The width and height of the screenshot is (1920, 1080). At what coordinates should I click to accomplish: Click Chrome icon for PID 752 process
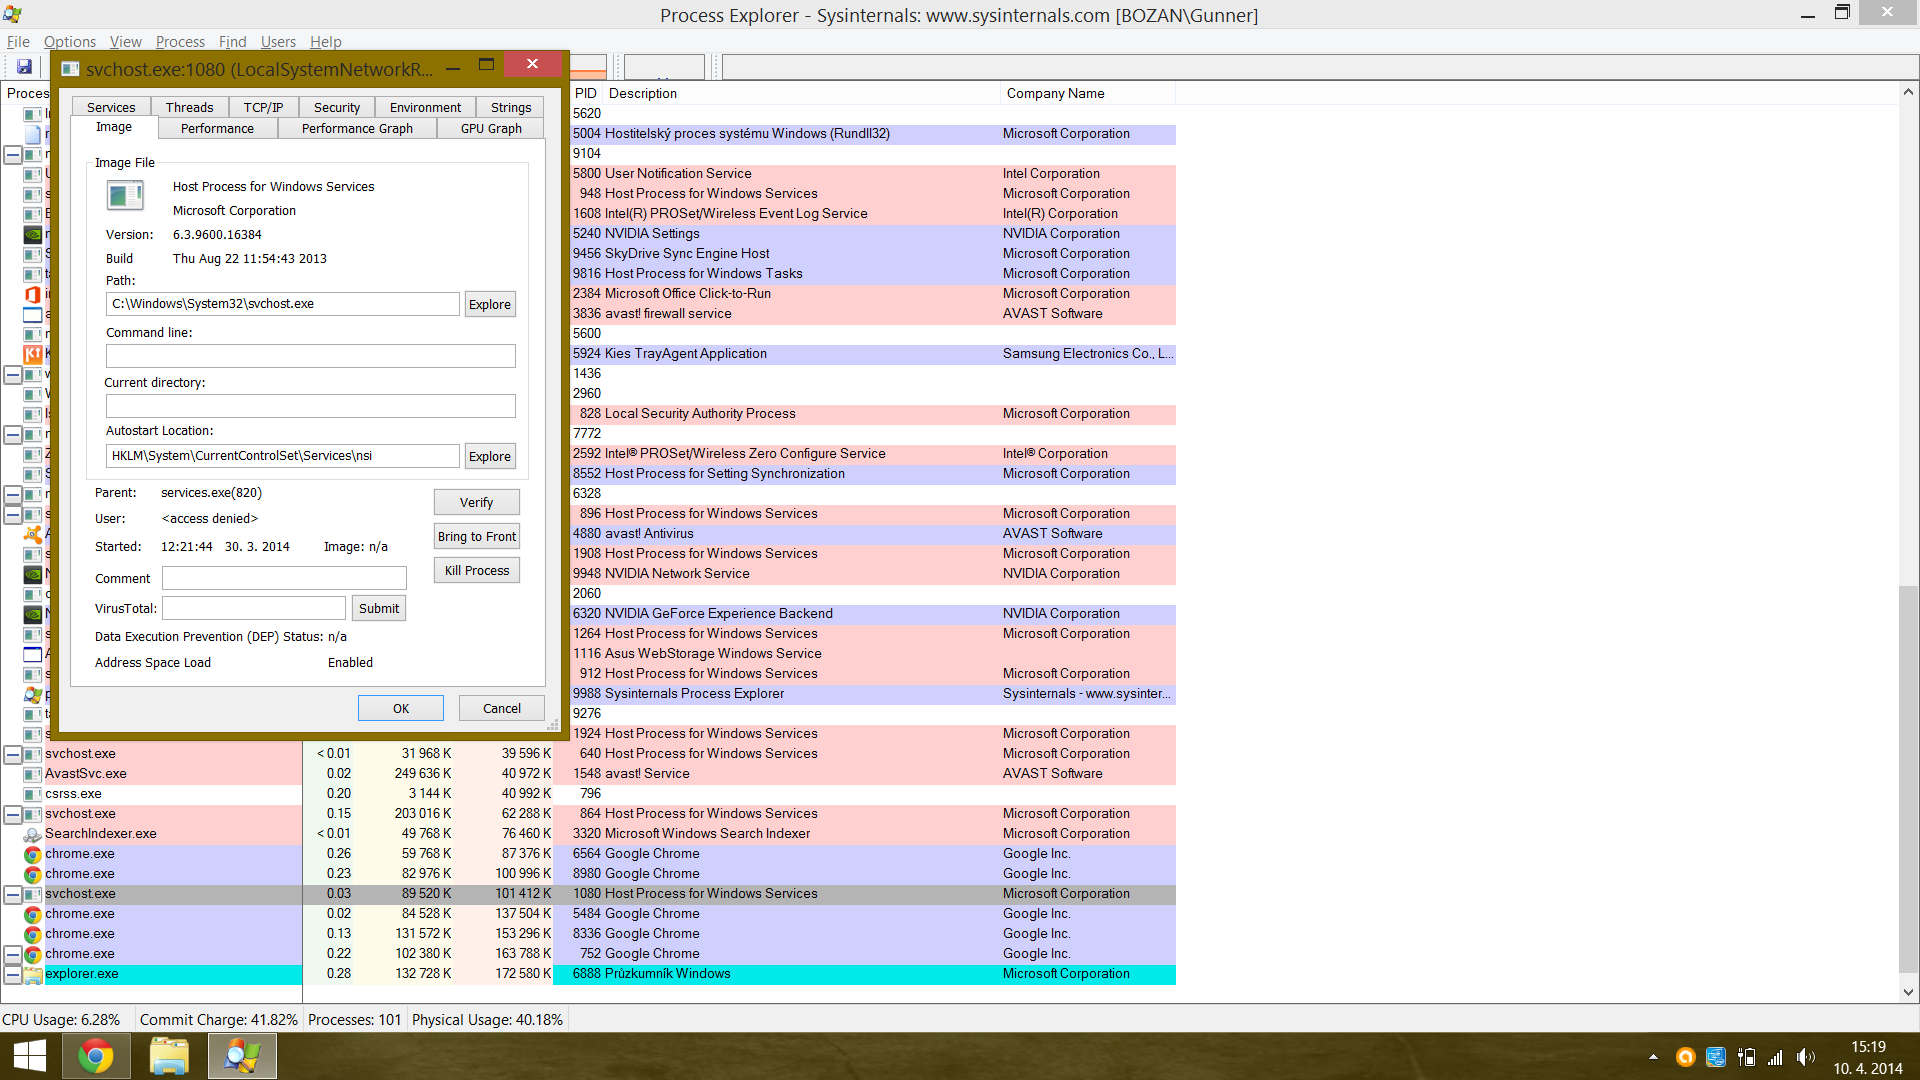pyautogui.click(x=32, y=954)
